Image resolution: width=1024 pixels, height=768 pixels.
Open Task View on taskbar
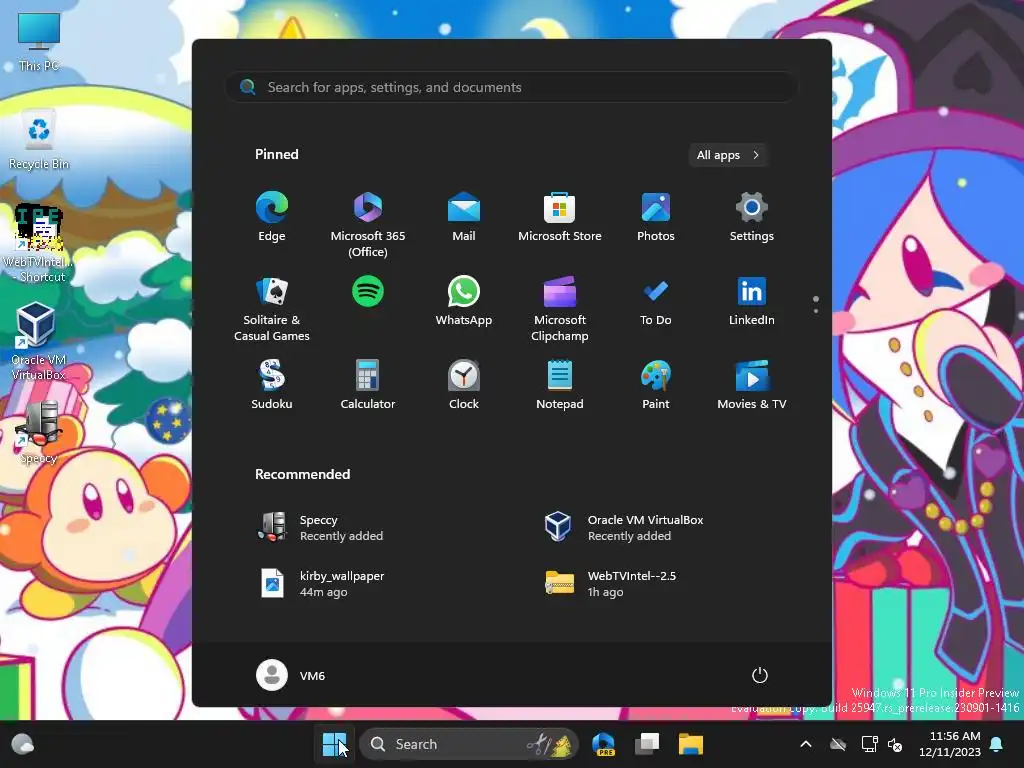(647, 744)
